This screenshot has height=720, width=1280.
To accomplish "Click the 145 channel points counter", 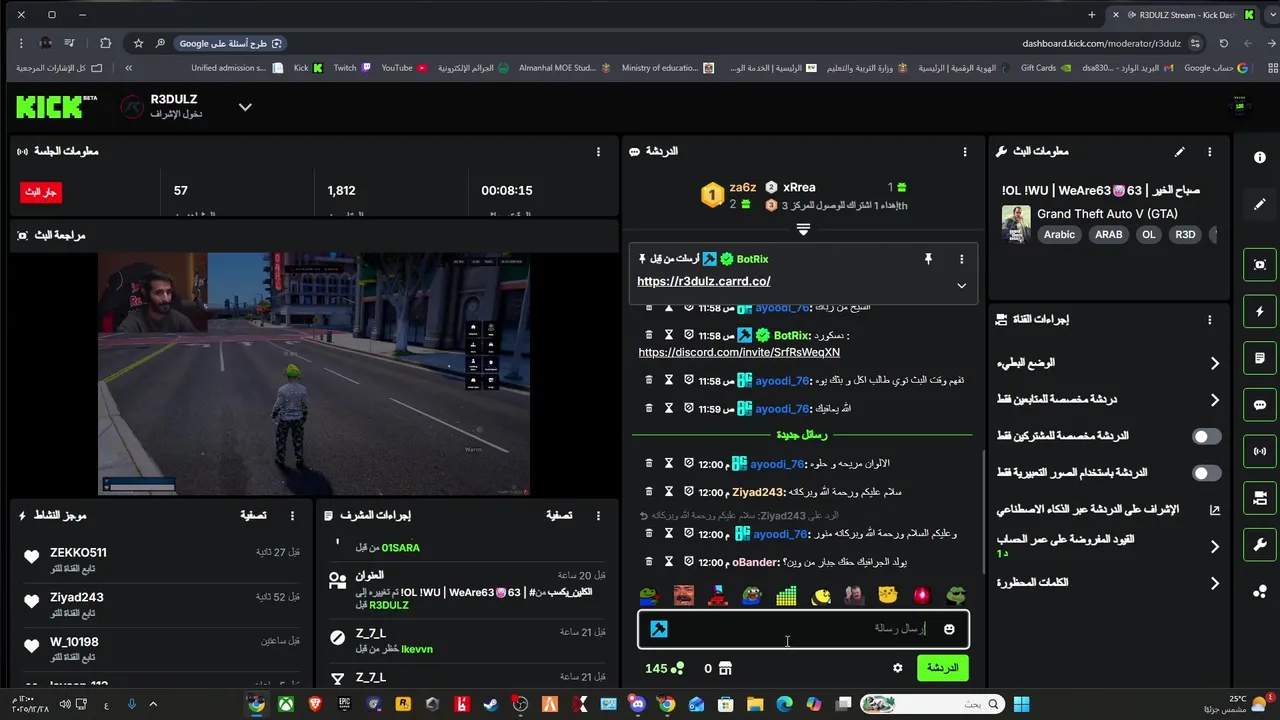I will 665,668.
